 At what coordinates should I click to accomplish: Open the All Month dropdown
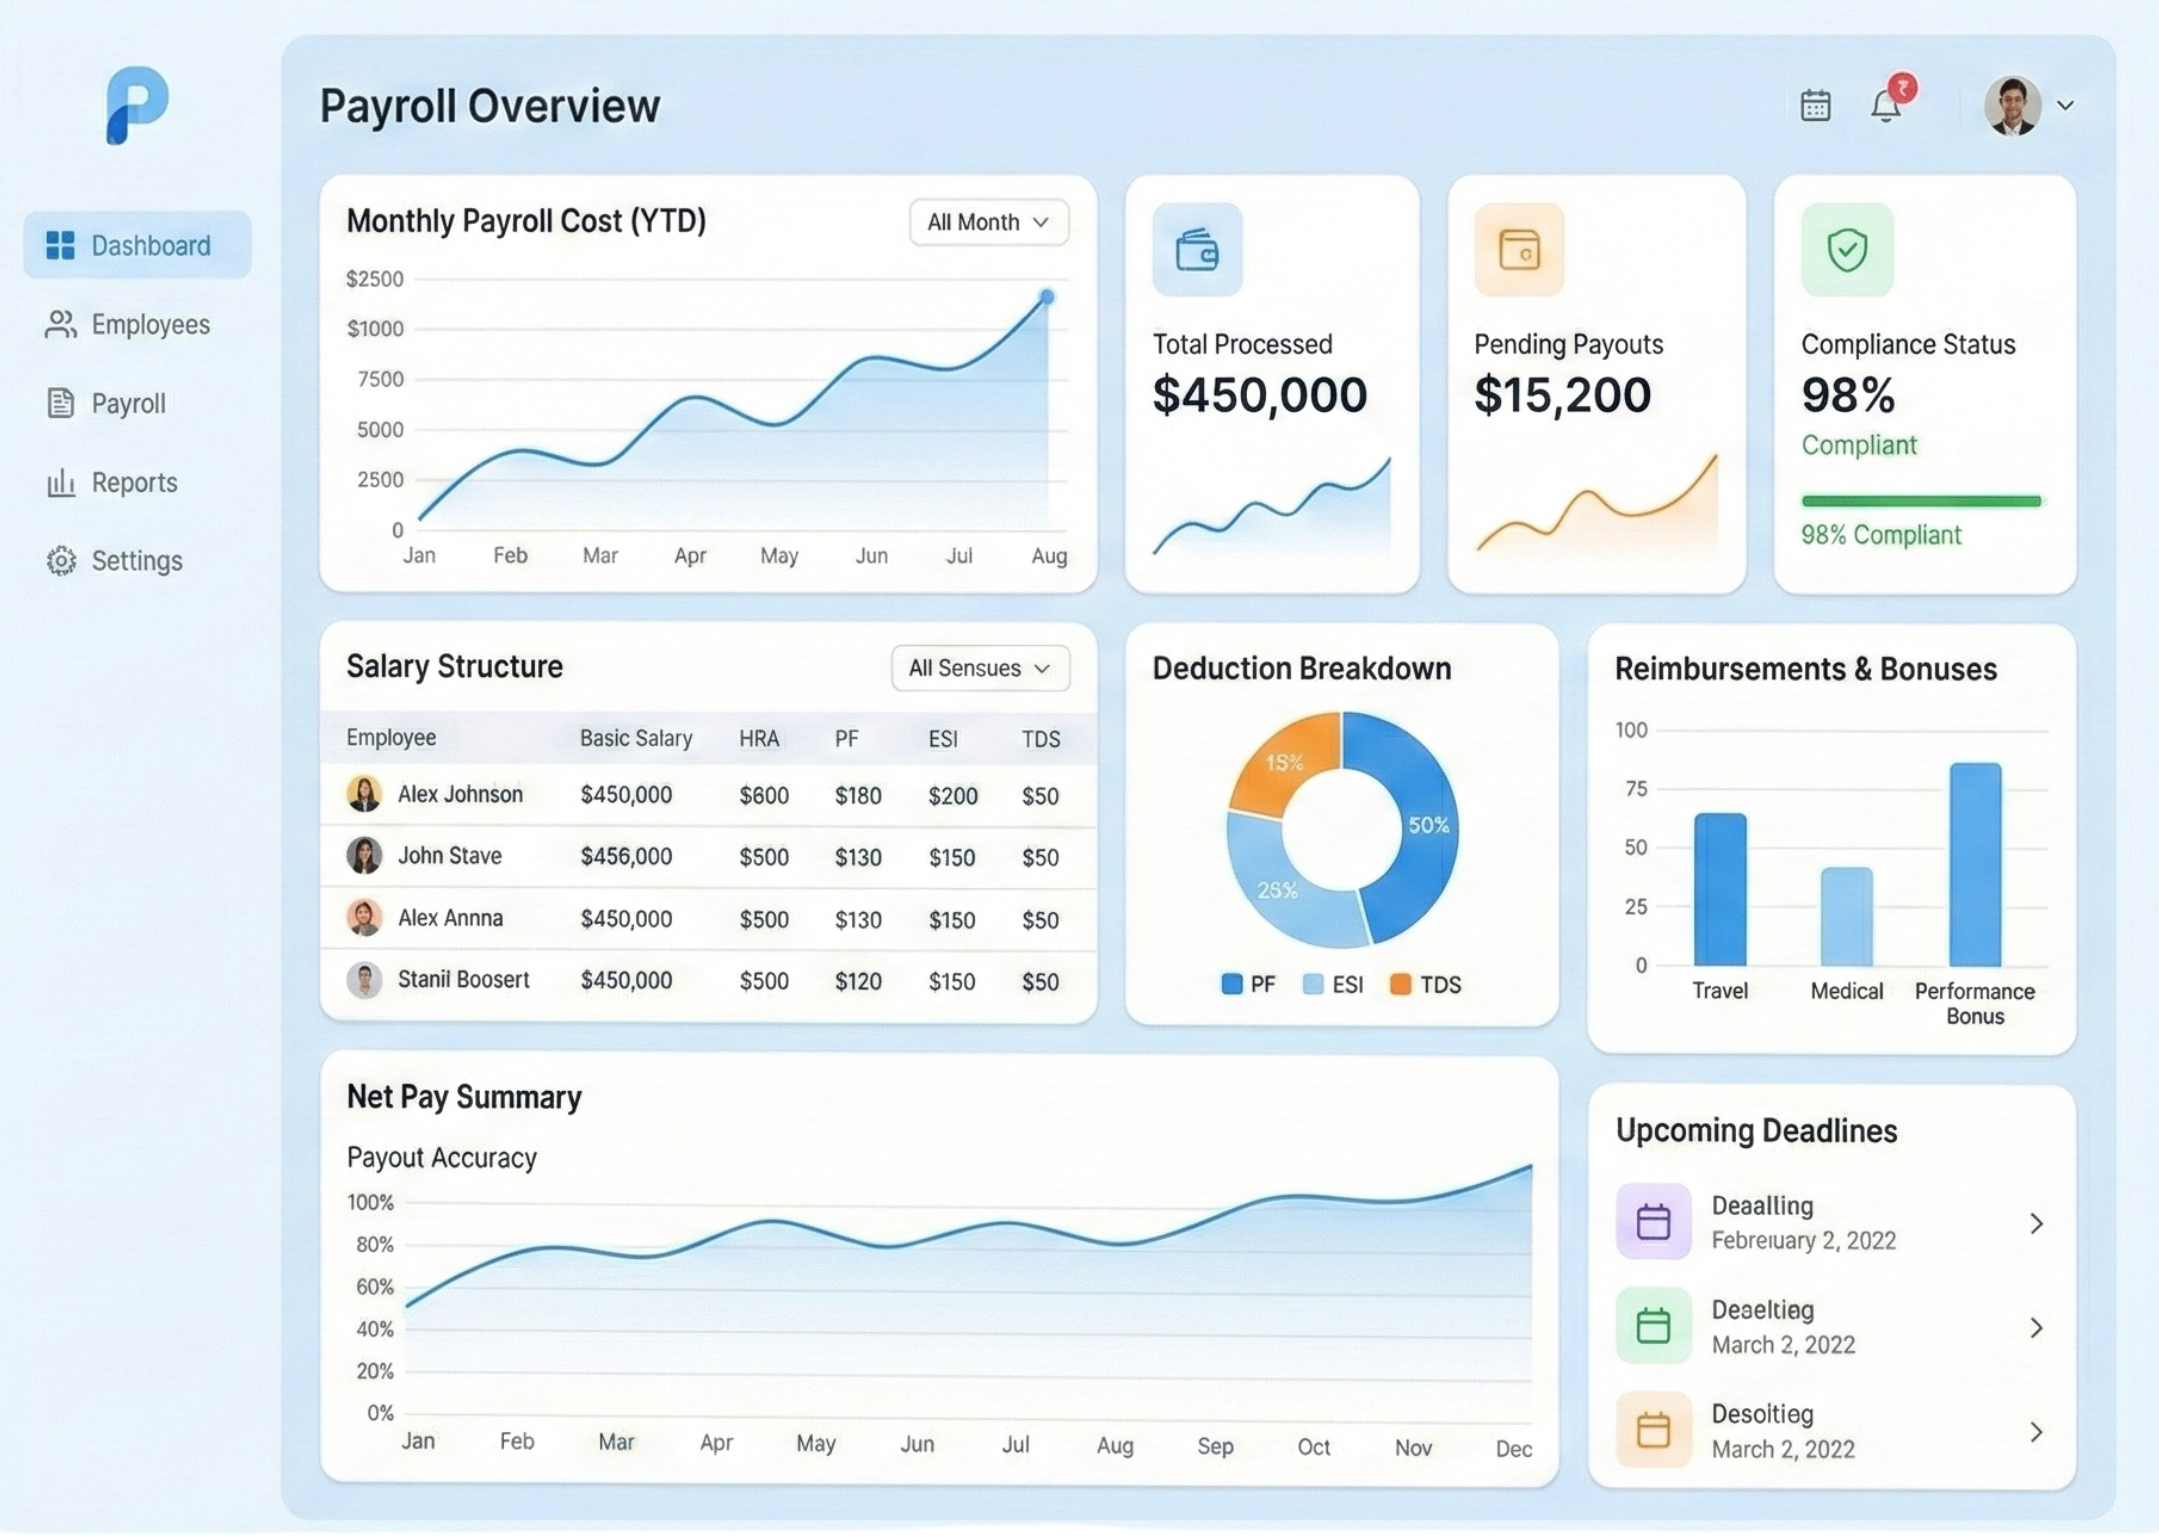(x=987, y=222)
